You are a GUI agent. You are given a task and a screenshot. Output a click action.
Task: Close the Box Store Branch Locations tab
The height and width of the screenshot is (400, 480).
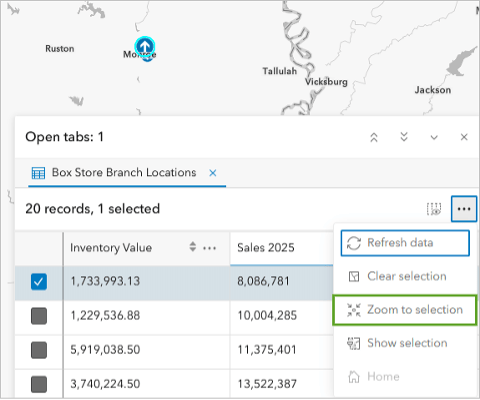(213, 173)
